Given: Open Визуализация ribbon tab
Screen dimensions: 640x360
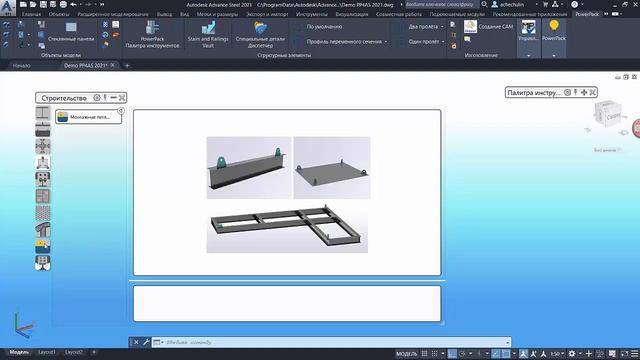Looking at the screenshot, I should [x=352, y=14].
